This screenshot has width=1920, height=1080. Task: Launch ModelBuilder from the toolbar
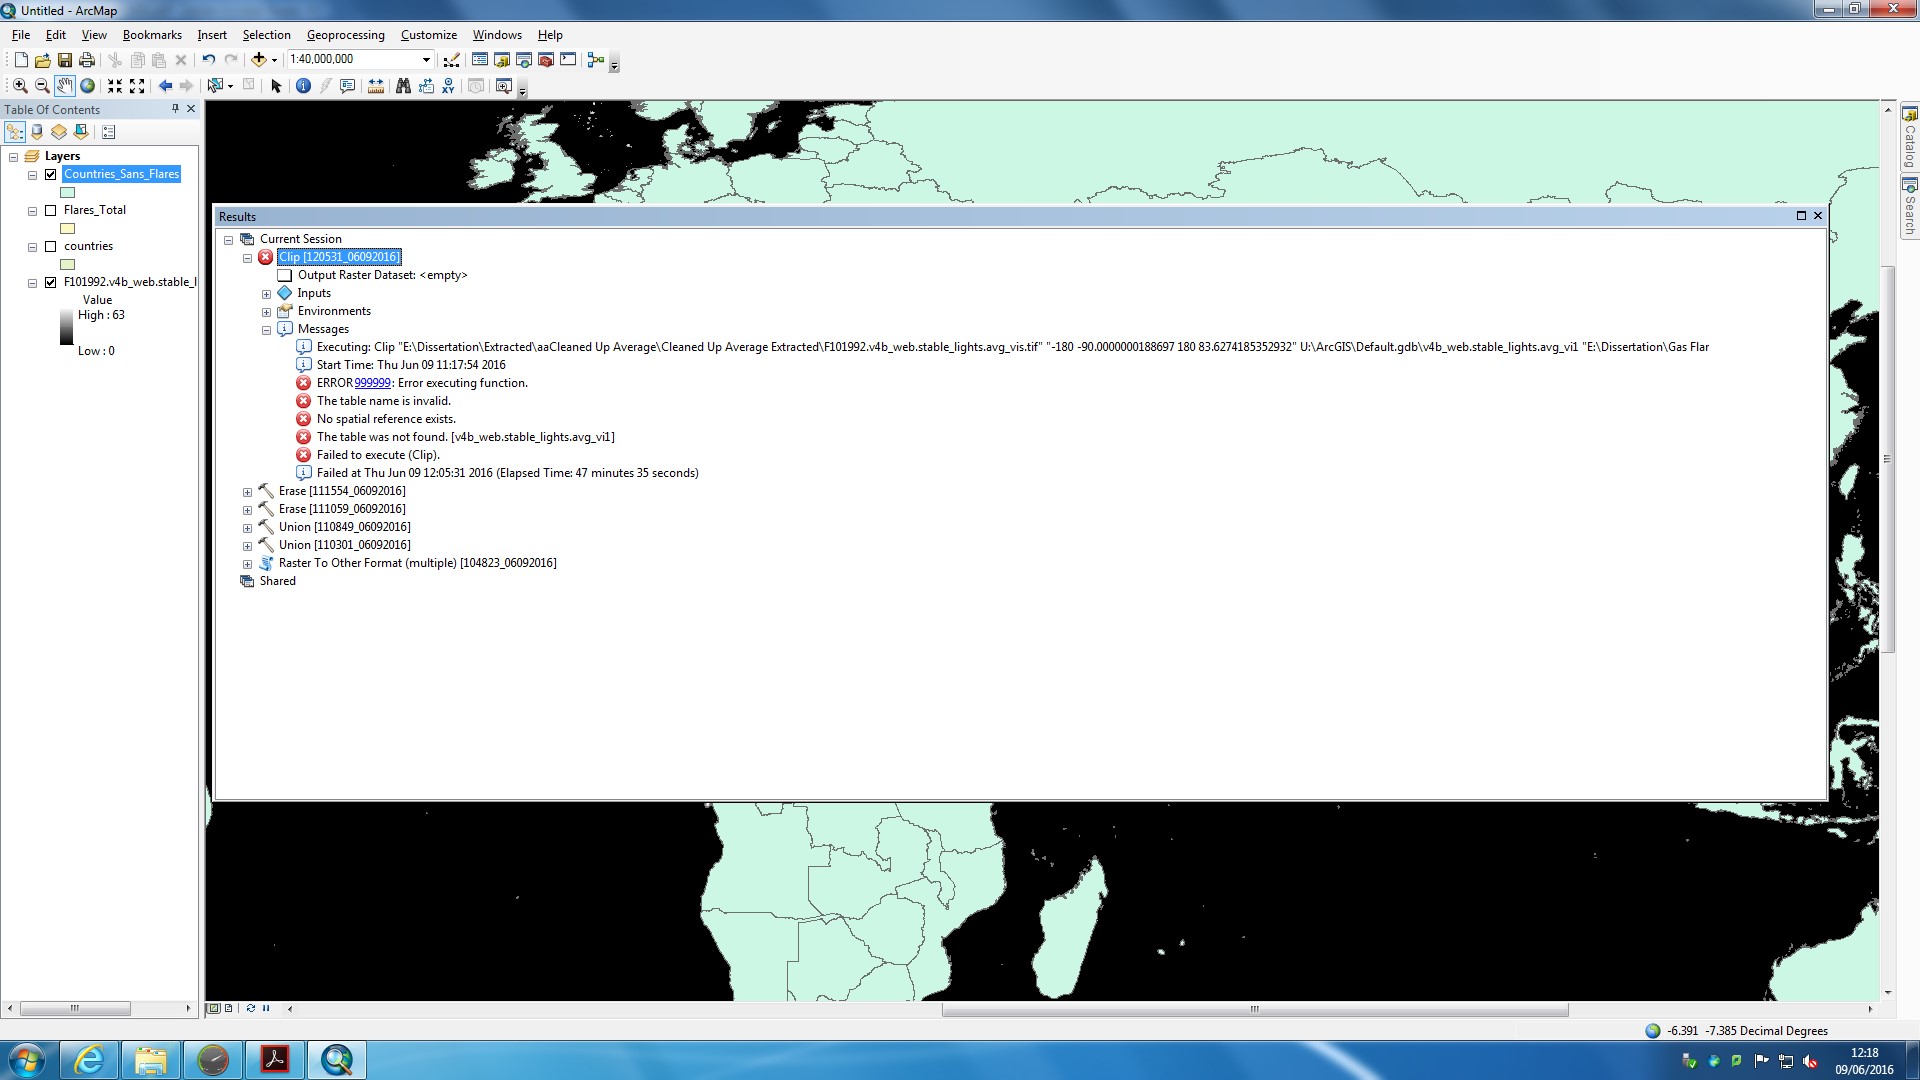click(596, 60)
